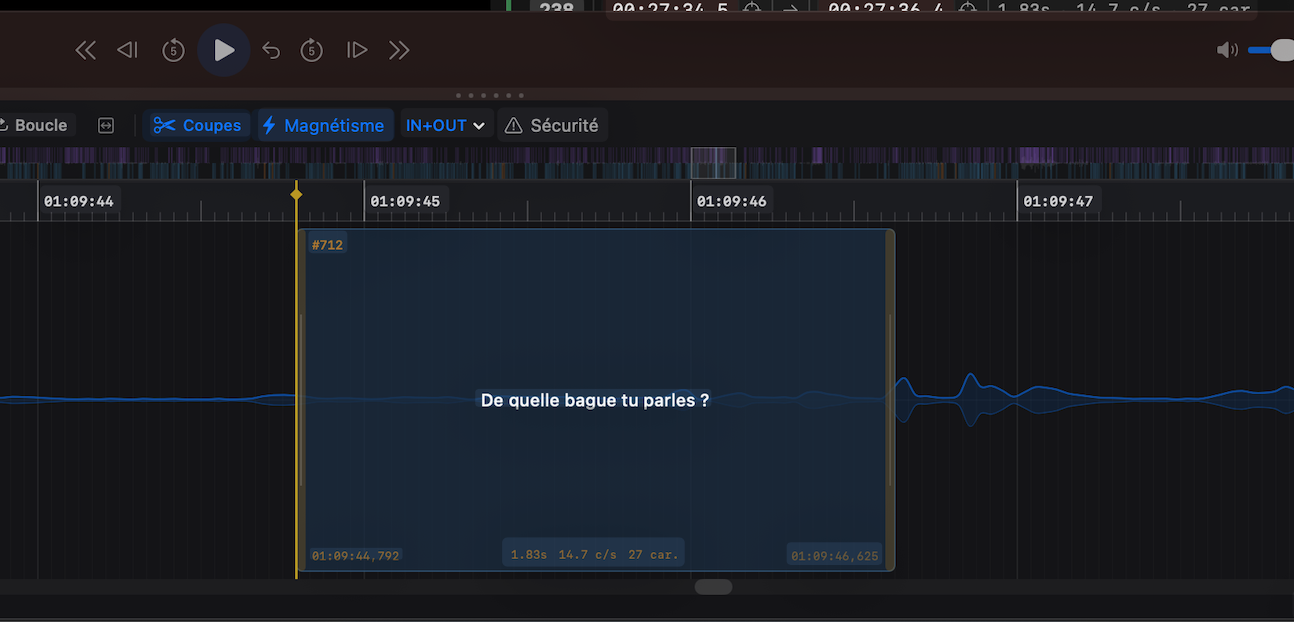Screen dimensions: 1294x622
Task: Adjust the volume slider
Action: 1274,50
